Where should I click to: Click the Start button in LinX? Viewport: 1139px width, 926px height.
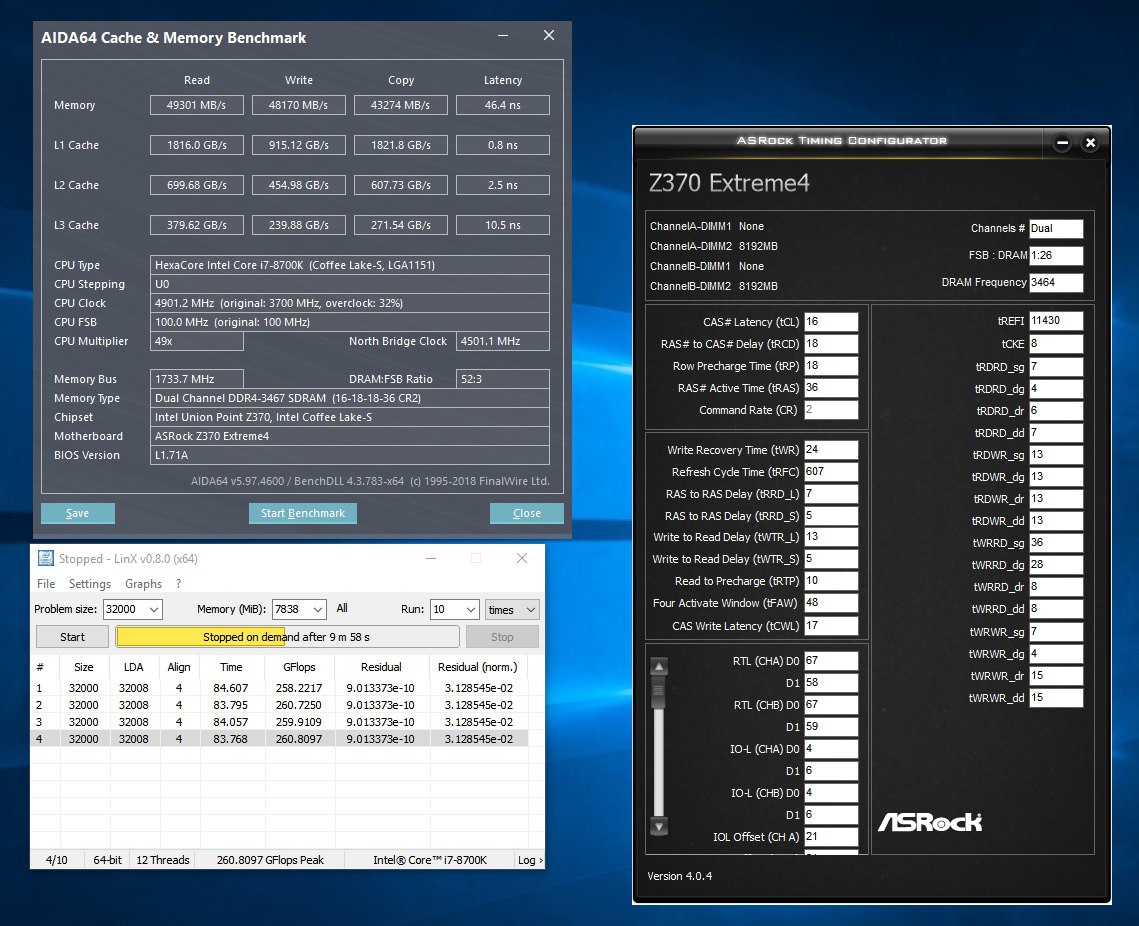(72, 637)
